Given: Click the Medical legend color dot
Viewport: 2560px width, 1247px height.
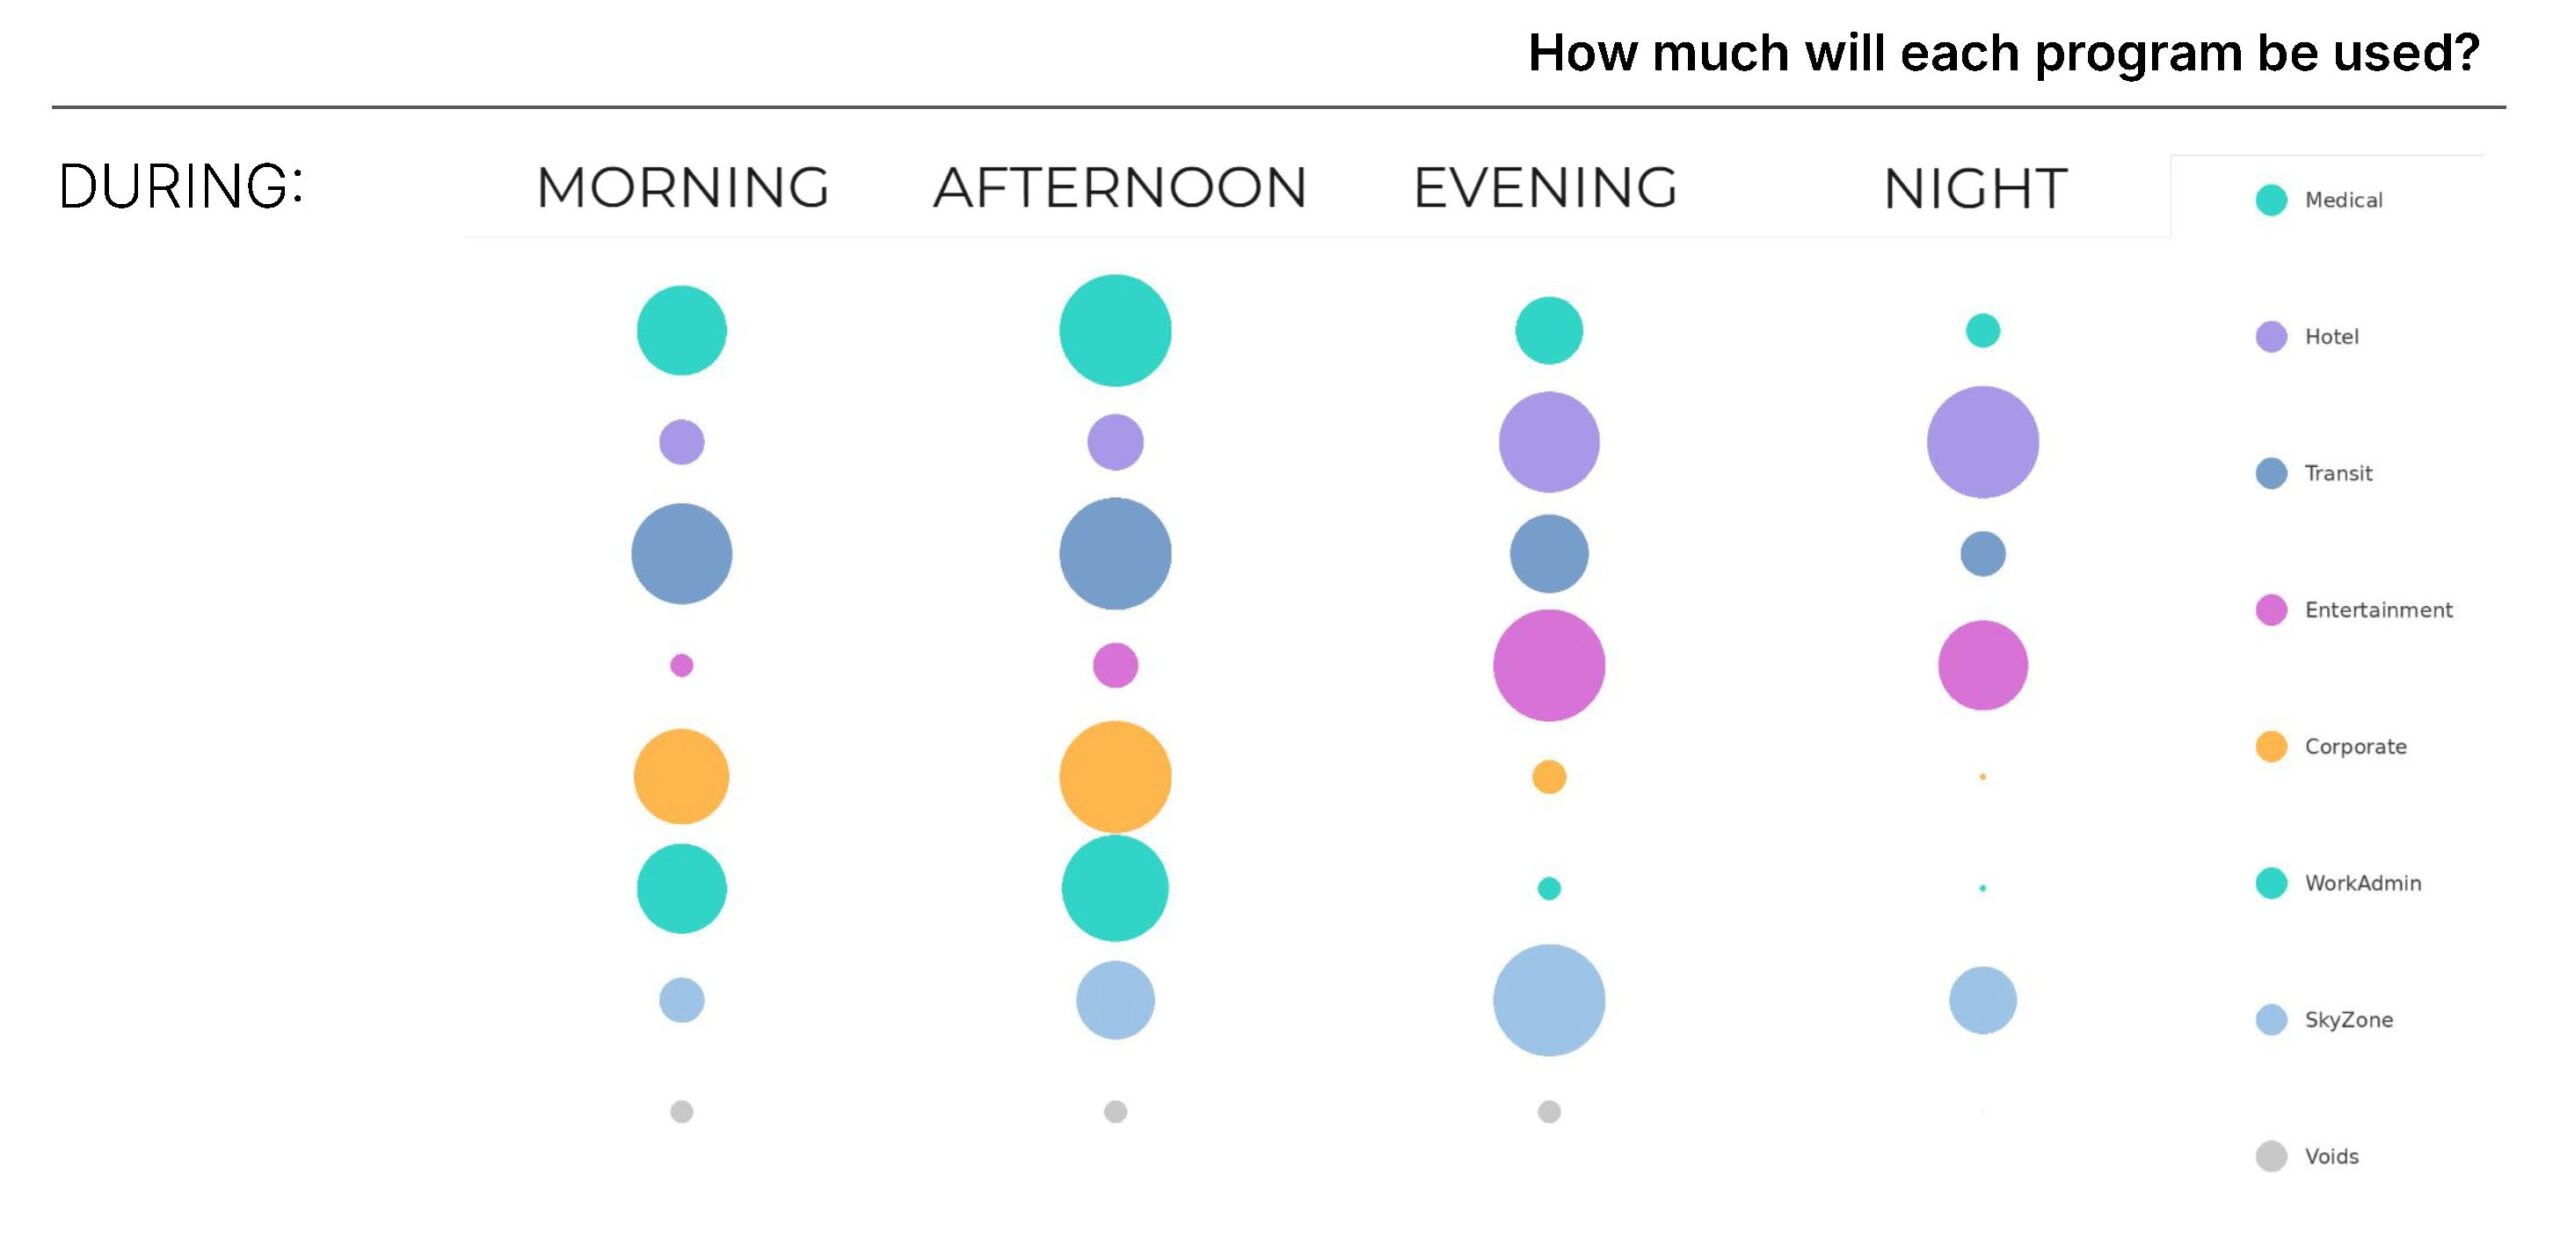Looking at the screenshot, I should pyautogui.click(x=2271, y=200).
